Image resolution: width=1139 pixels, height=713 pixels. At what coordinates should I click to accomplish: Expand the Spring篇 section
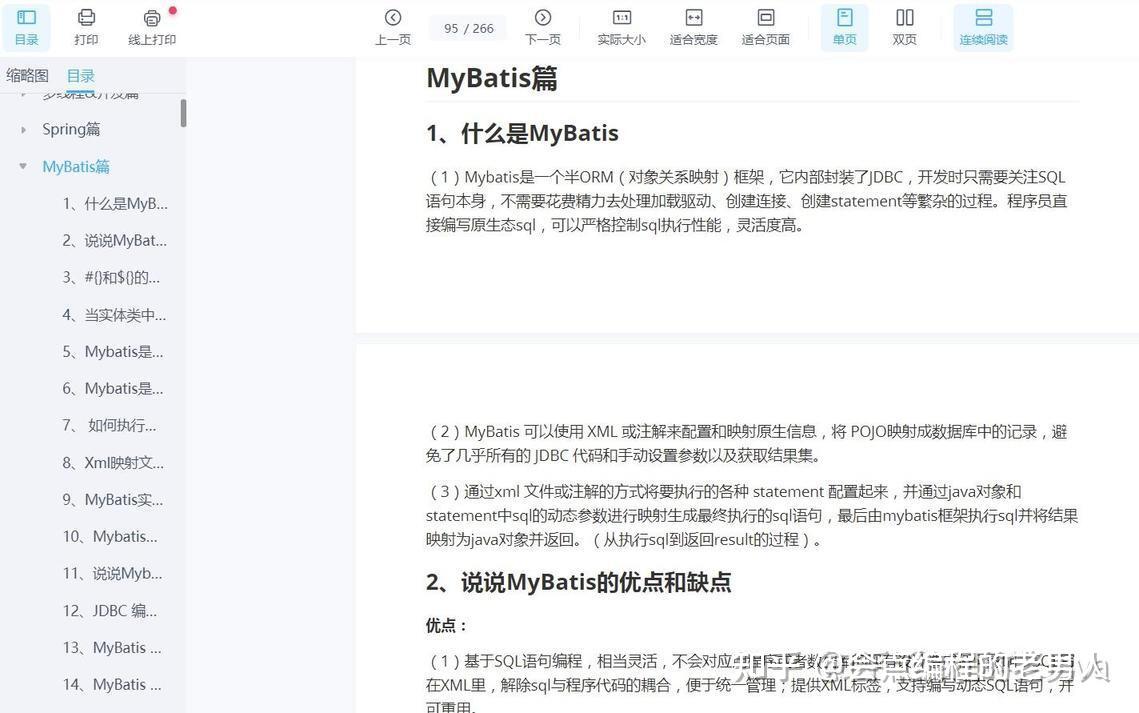pyautogui.click(x=22, y=129)
